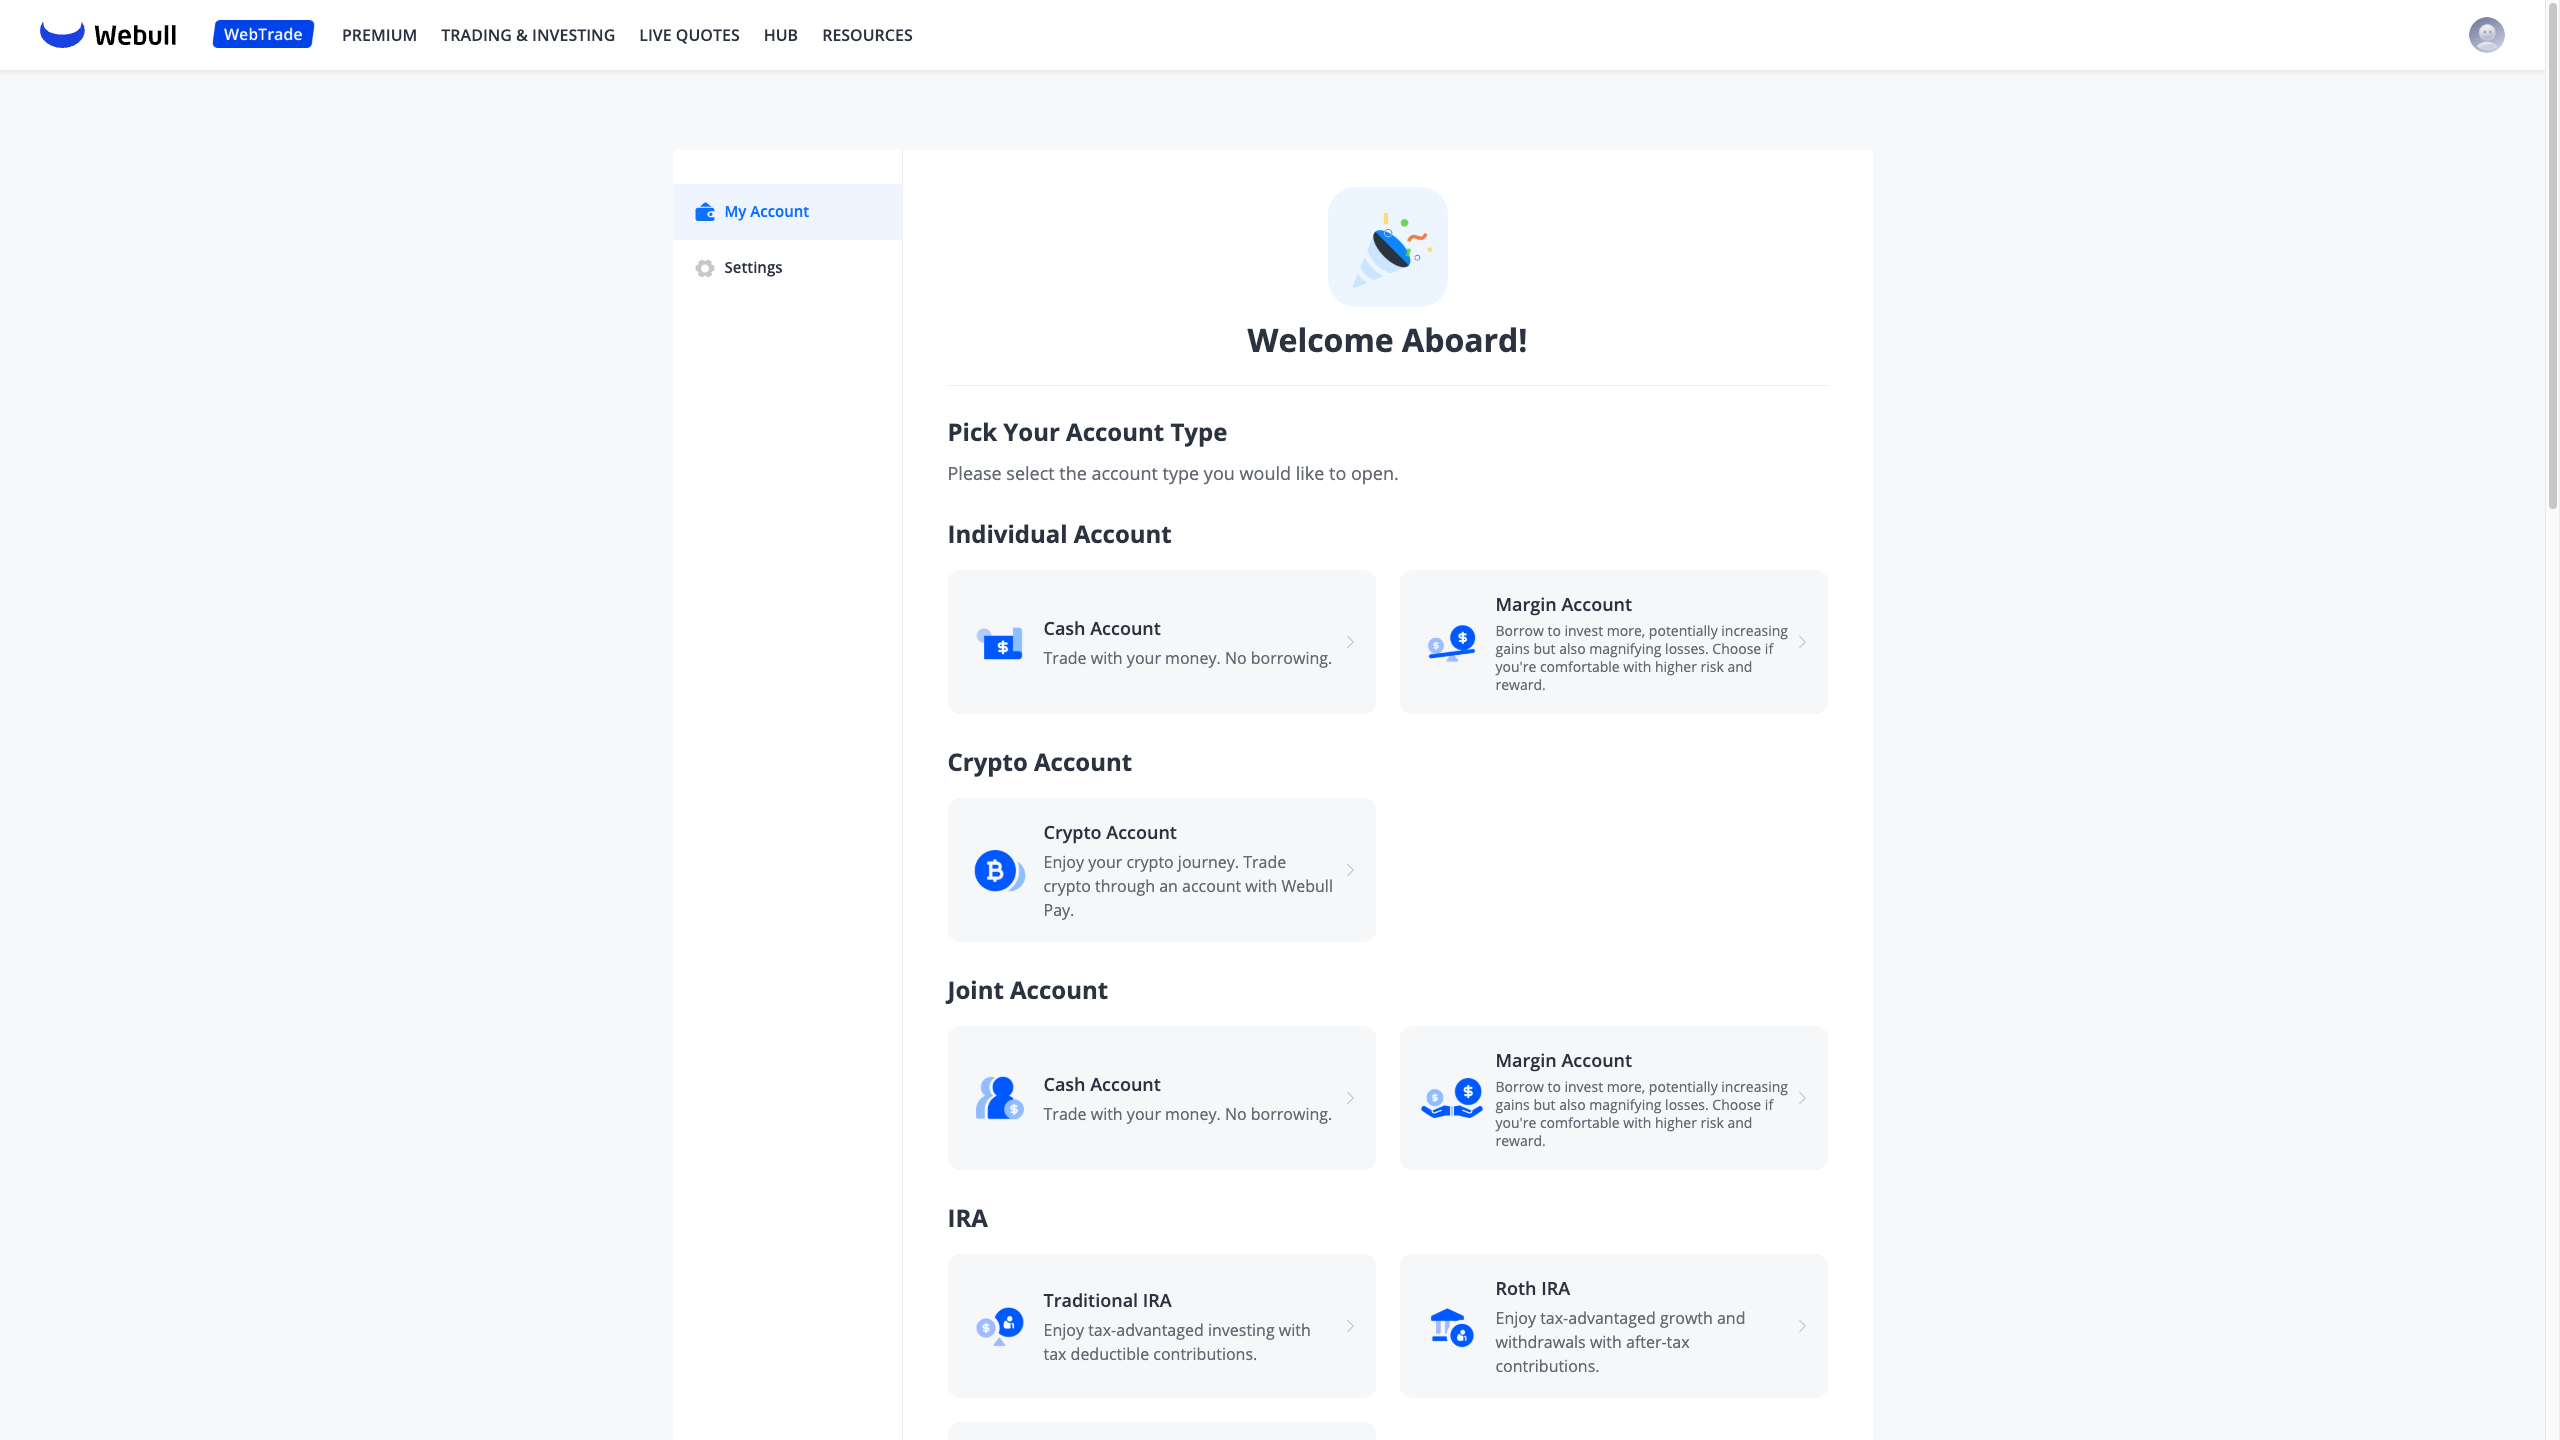Screen dimensions: 2560x1440
Task: Click the Joint Cash Account people icon
Action: point(999,1098)
